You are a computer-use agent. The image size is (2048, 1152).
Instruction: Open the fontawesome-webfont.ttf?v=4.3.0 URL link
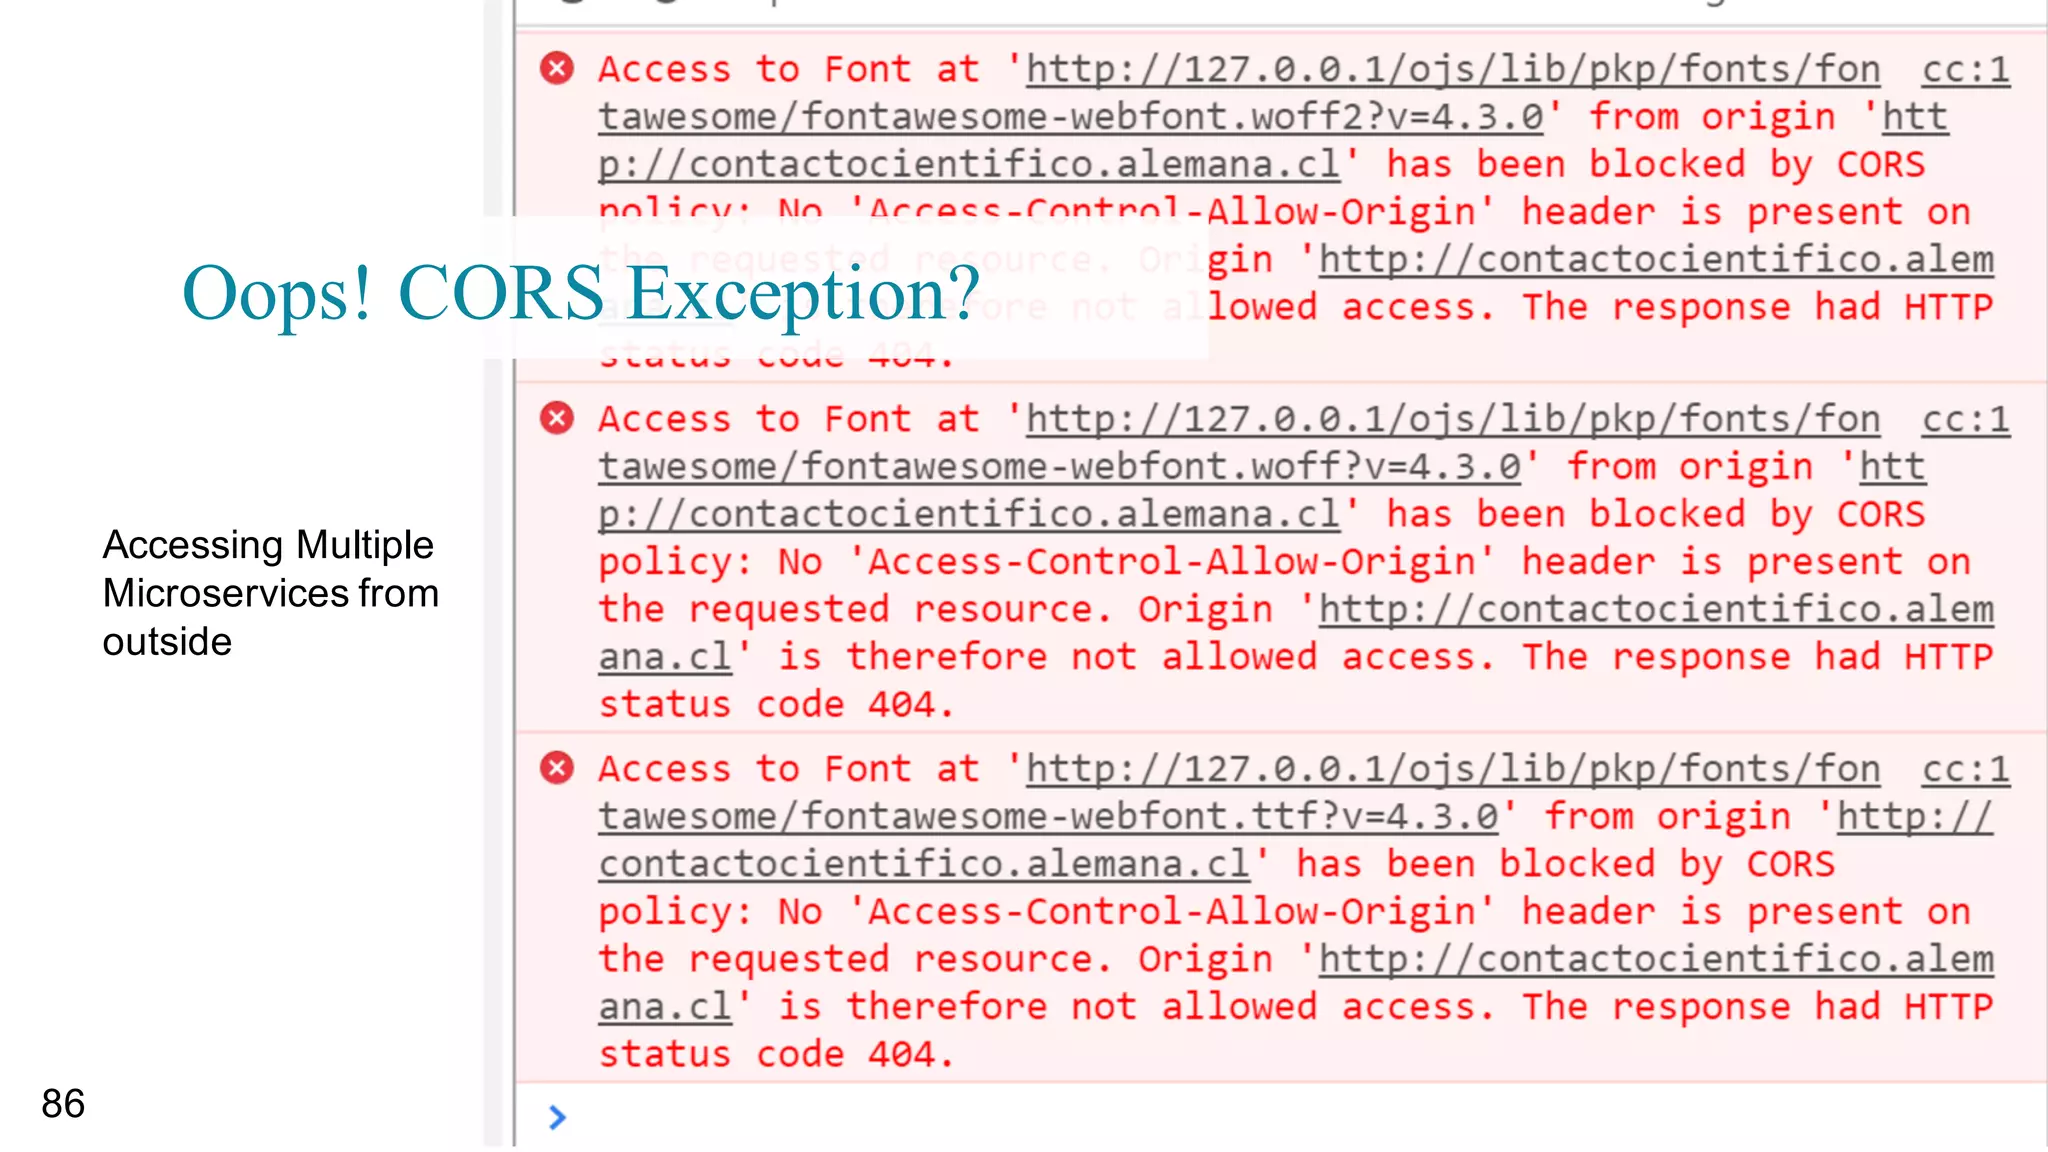[x=1049, y=817]
